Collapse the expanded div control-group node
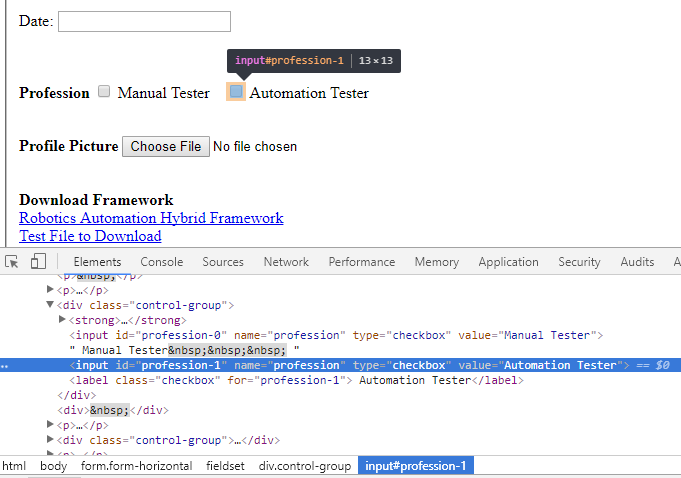 (x=50, y=305)
